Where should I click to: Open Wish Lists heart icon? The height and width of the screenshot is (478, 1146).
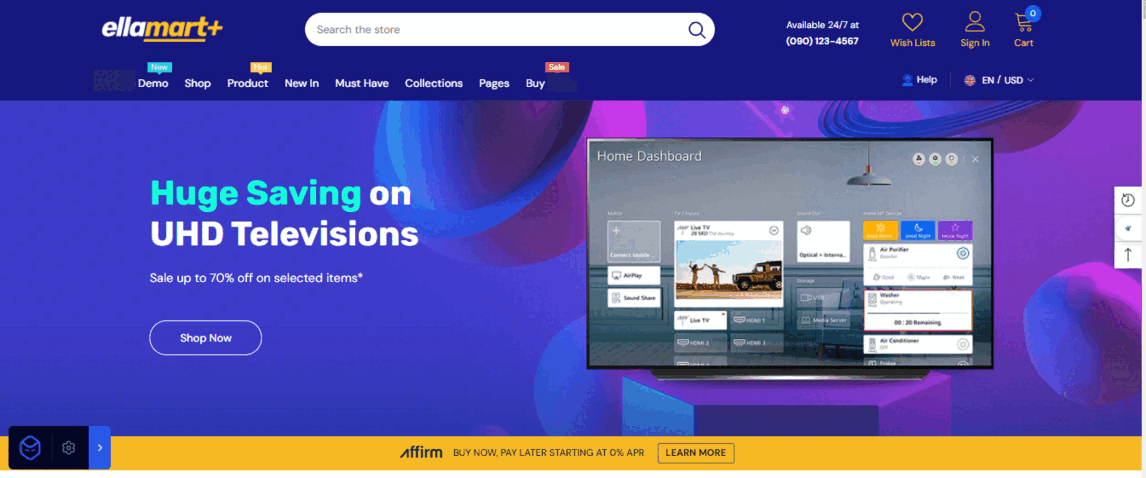(x=912, y=22)
